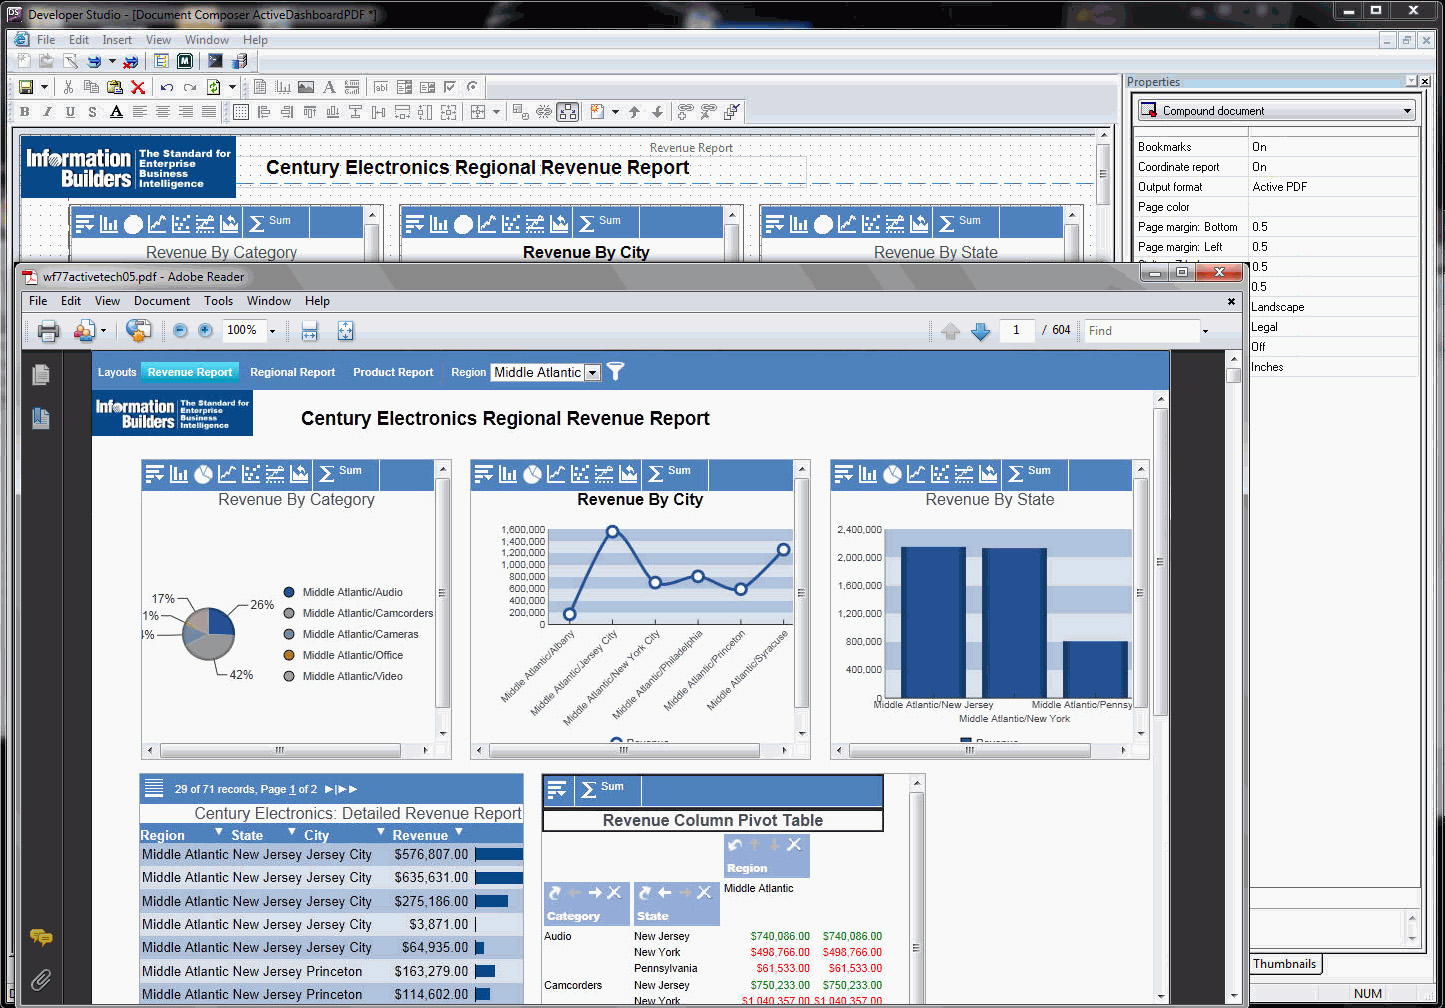Open the zoom 100% dropdown arrow
Screen dimensions: 1445x1008
tap(272, 331)
